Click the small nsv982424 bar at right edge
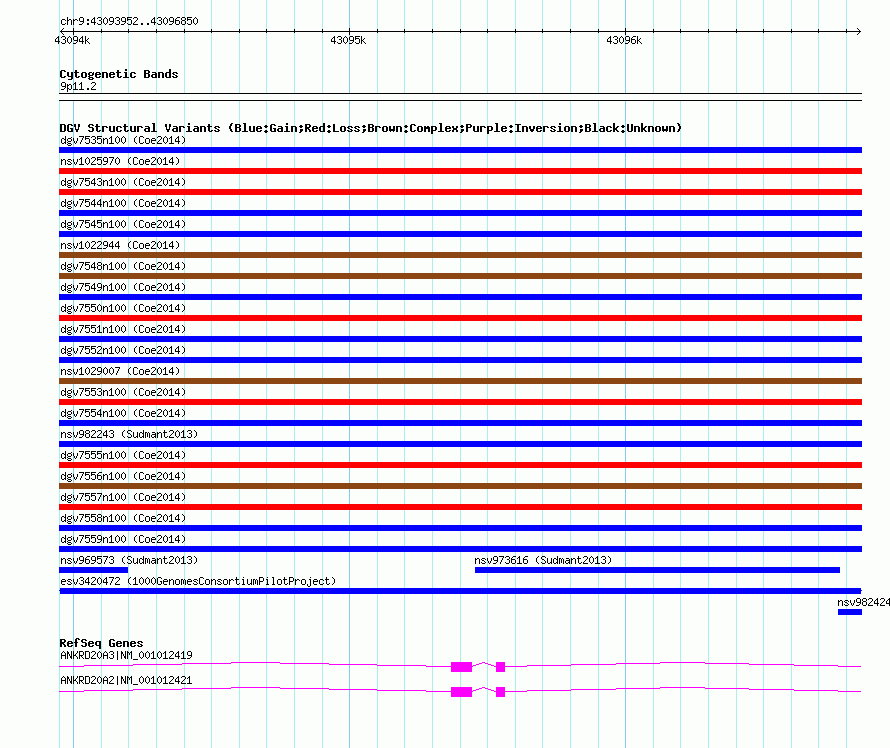This screenshot has width=890, height=748. tap(850, 612)
